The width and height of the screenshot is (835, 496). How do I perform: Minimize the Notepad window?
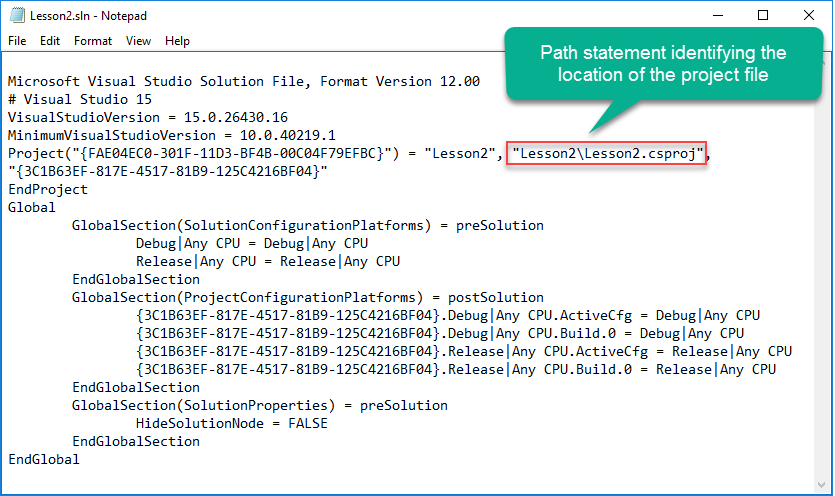pyautogui.click(x=718, y=15)
